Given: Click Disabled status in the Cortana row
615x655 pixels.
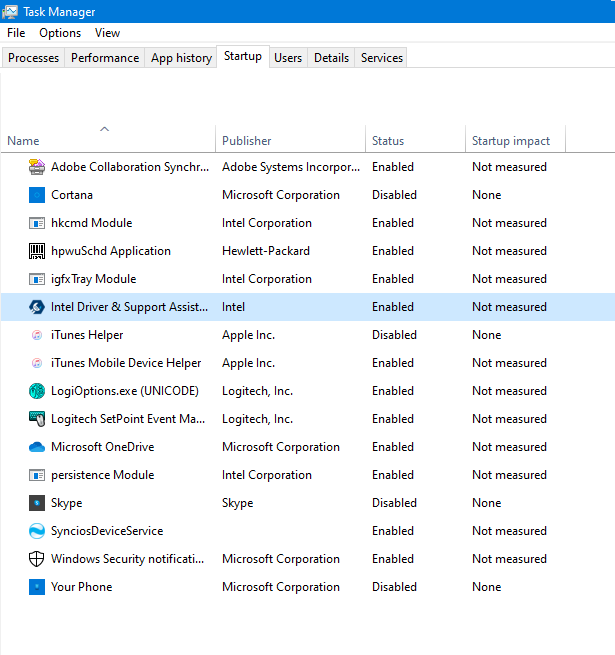Looking at the screenshot, I should click(x=394, y=195).
